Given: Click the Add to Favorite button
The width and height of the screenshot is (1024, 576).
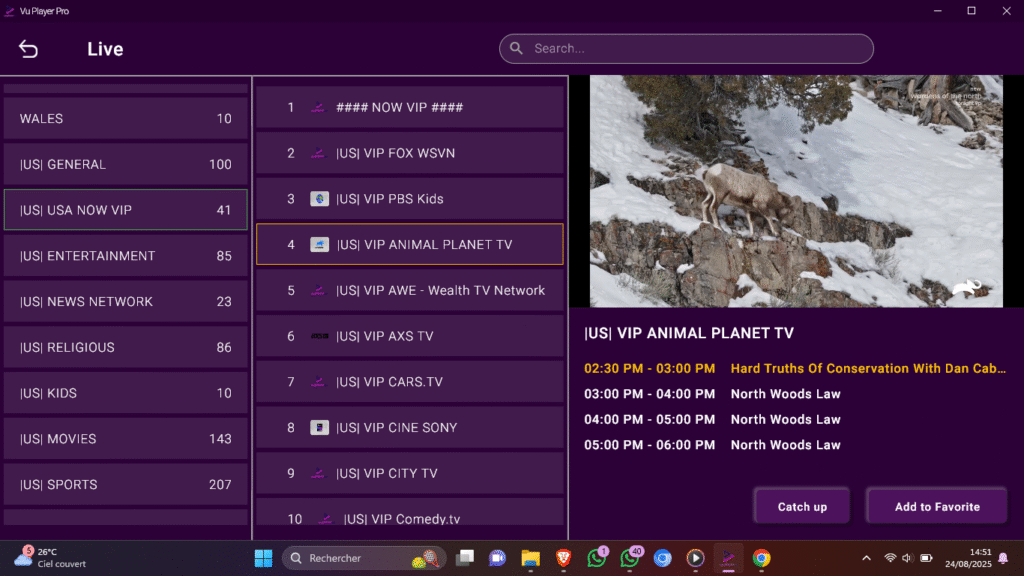Looking at the screenshot, I should point(936,506).
